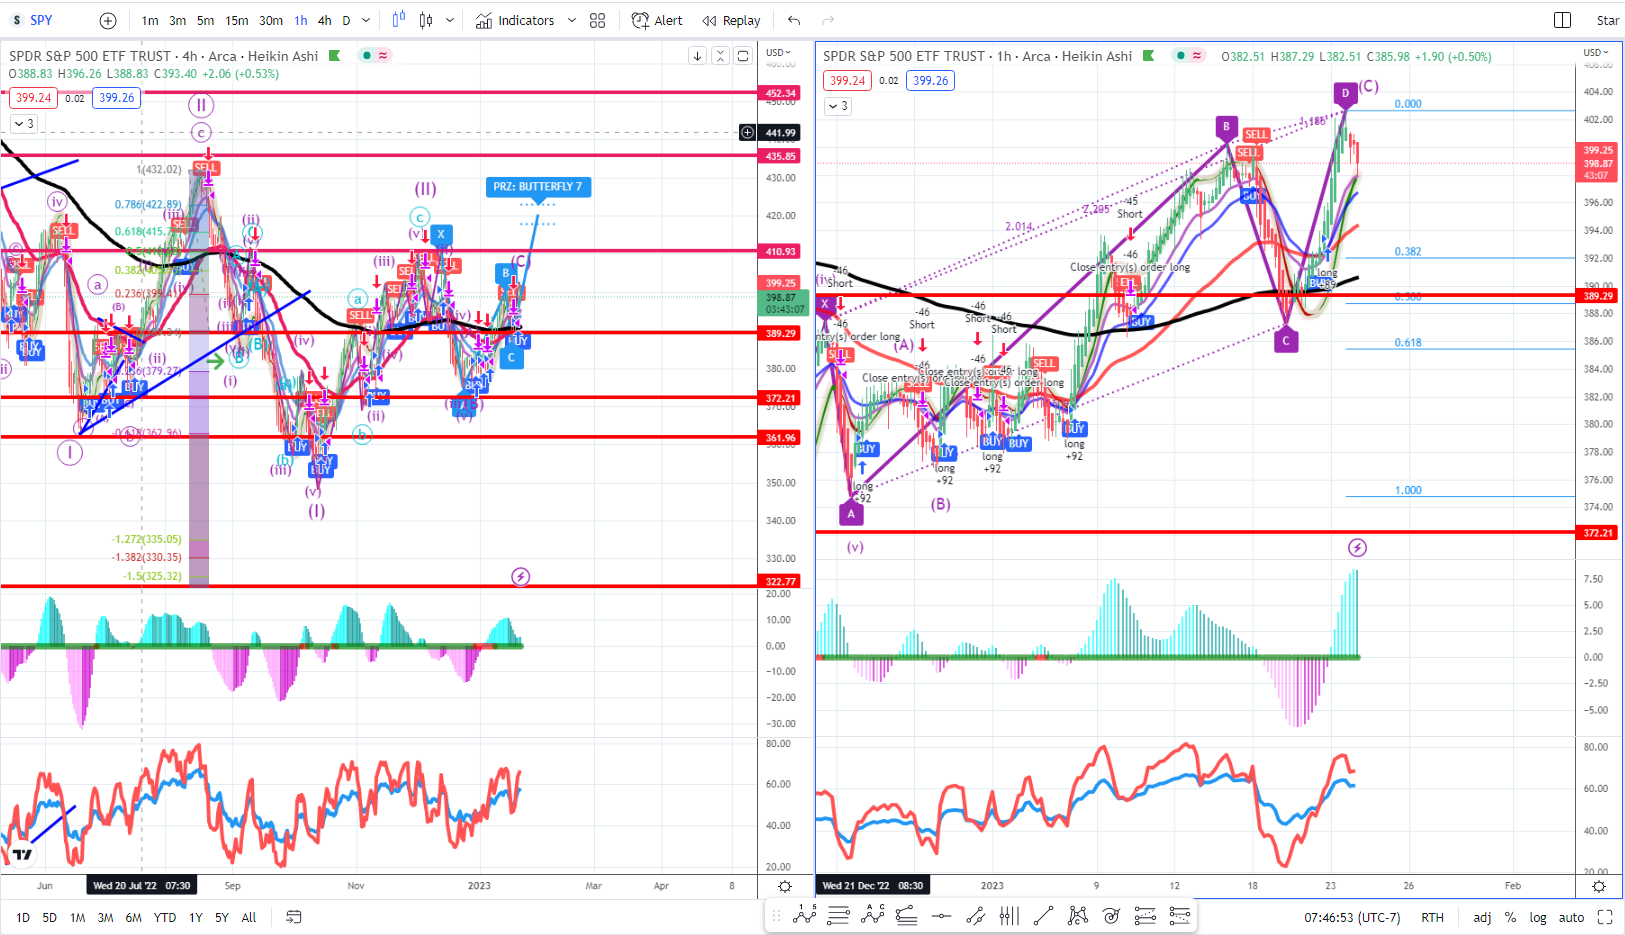Select the last favorites toolbar Fib tool

coord(1179,915)
